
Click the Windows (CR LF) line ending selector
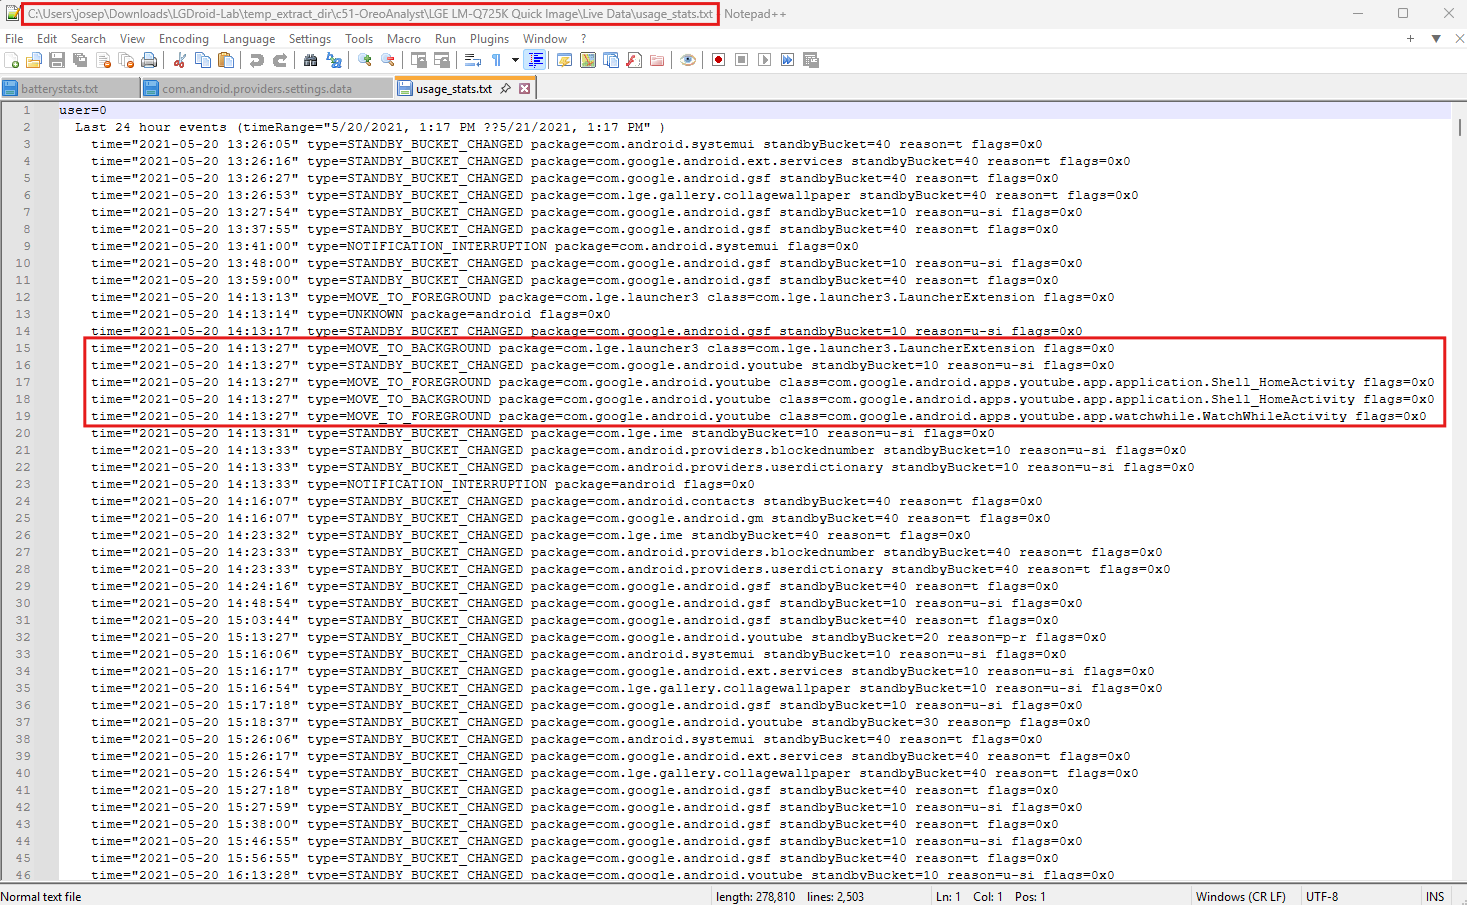pyautogui.click(x=1240, y=896)
